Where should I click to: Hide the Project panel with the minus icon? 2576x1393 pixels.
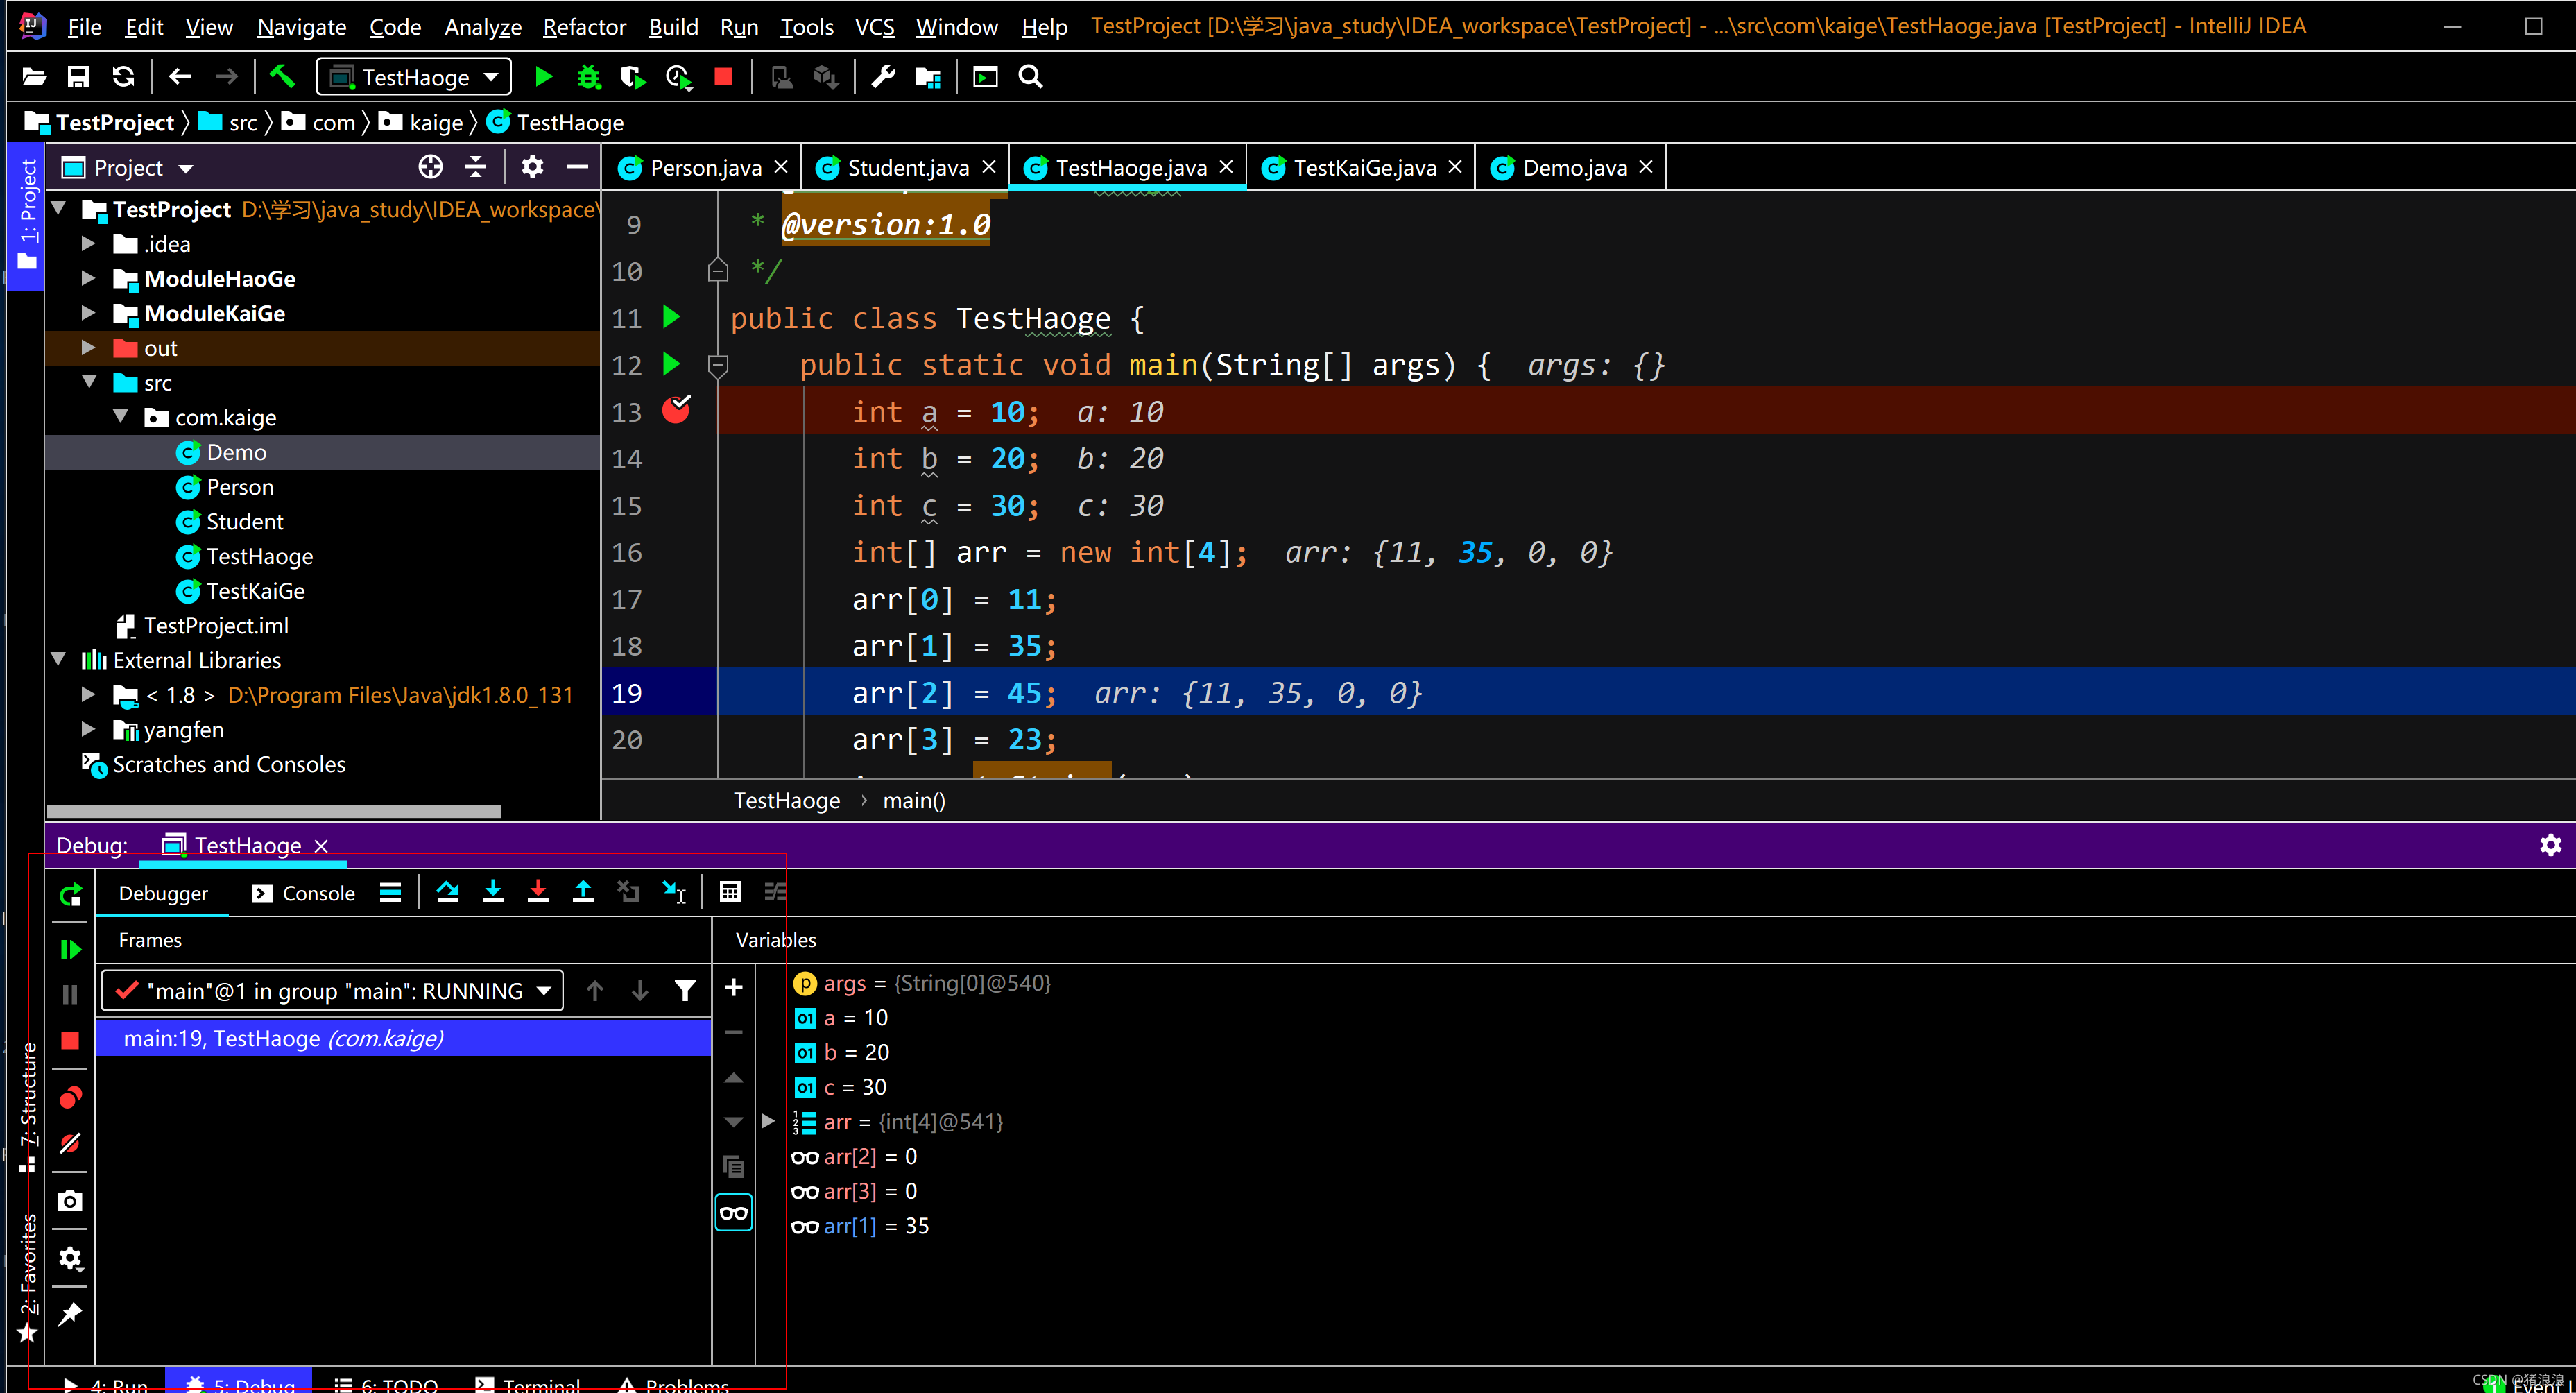[577, 167]
